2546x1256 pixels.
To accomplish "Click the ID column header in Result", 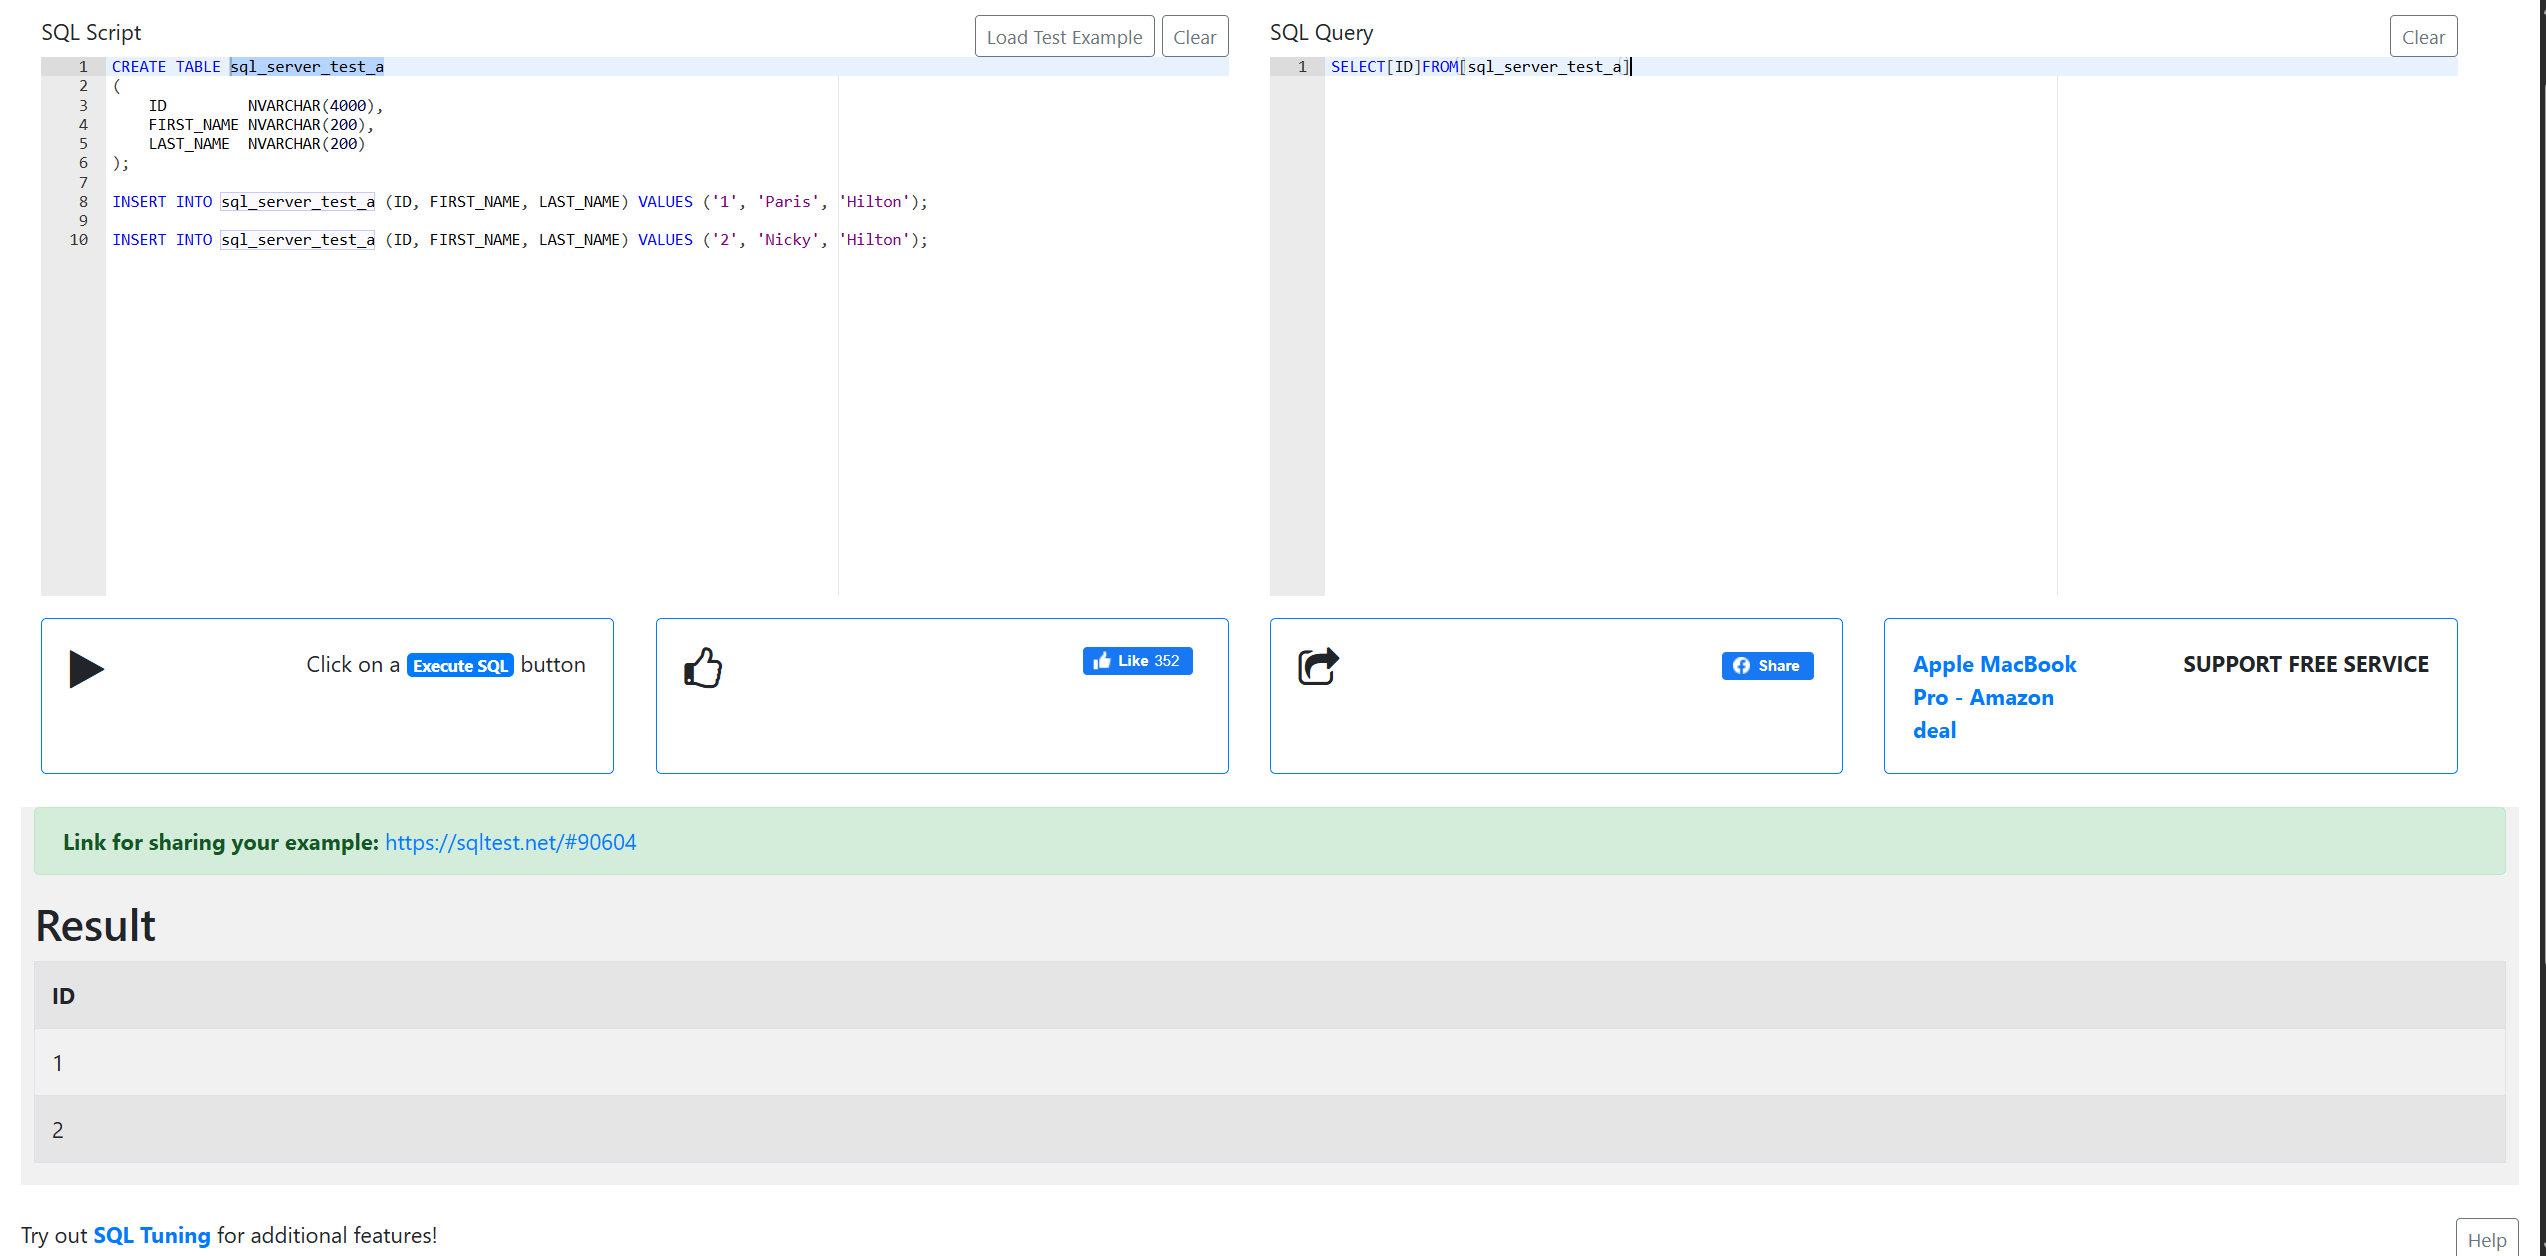I will tap(63, 996).
